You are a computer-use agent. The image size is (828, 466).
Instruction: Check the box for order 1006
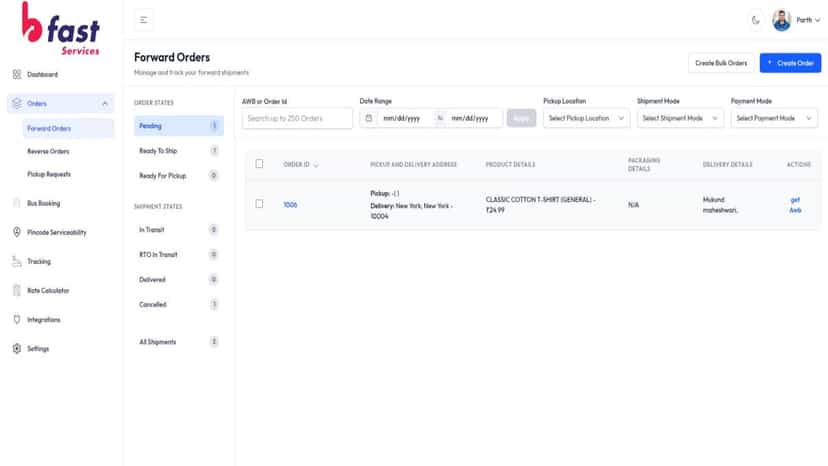pos(259,203)
